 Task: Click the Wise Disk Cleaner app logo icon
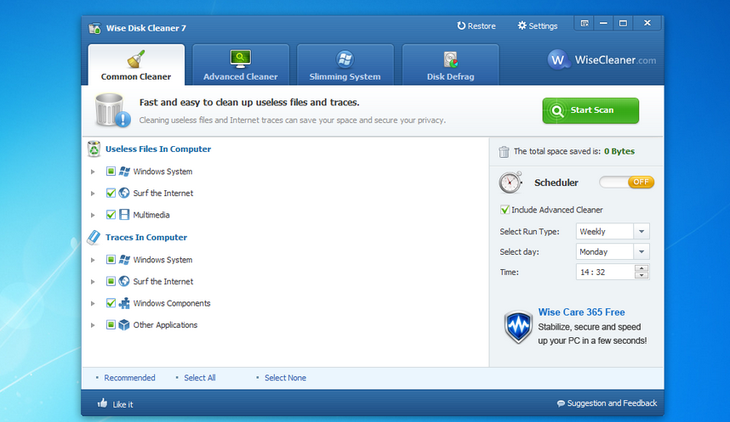pyautogui.click(x=95, y=28)
